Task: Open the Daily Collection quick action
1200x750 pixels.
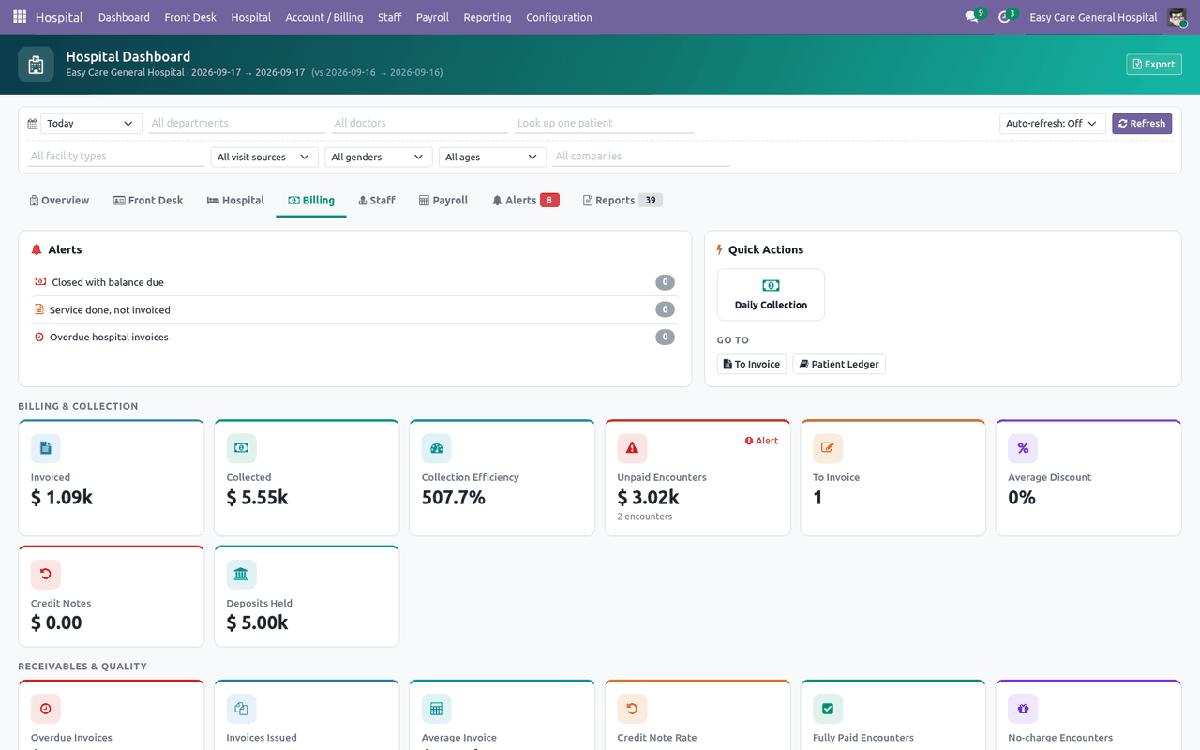Action: [x=771, y=294]
